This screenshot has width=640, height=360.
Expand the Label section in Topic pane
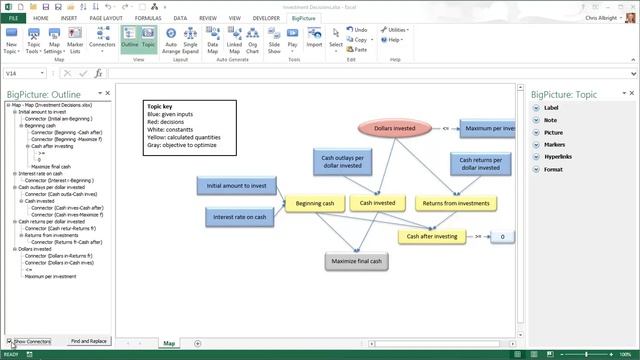[x=536, y=108]
